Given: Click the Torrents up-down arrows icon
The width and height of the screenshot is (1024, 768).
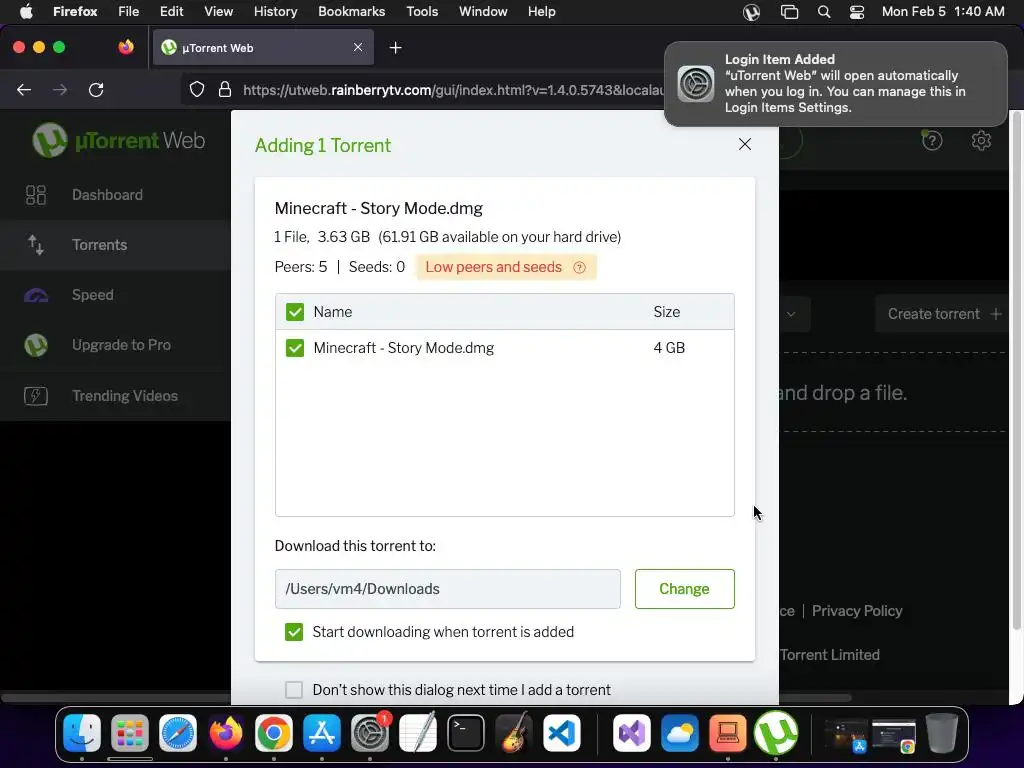Looking at the screenshot, I should (x=36, y=245).
